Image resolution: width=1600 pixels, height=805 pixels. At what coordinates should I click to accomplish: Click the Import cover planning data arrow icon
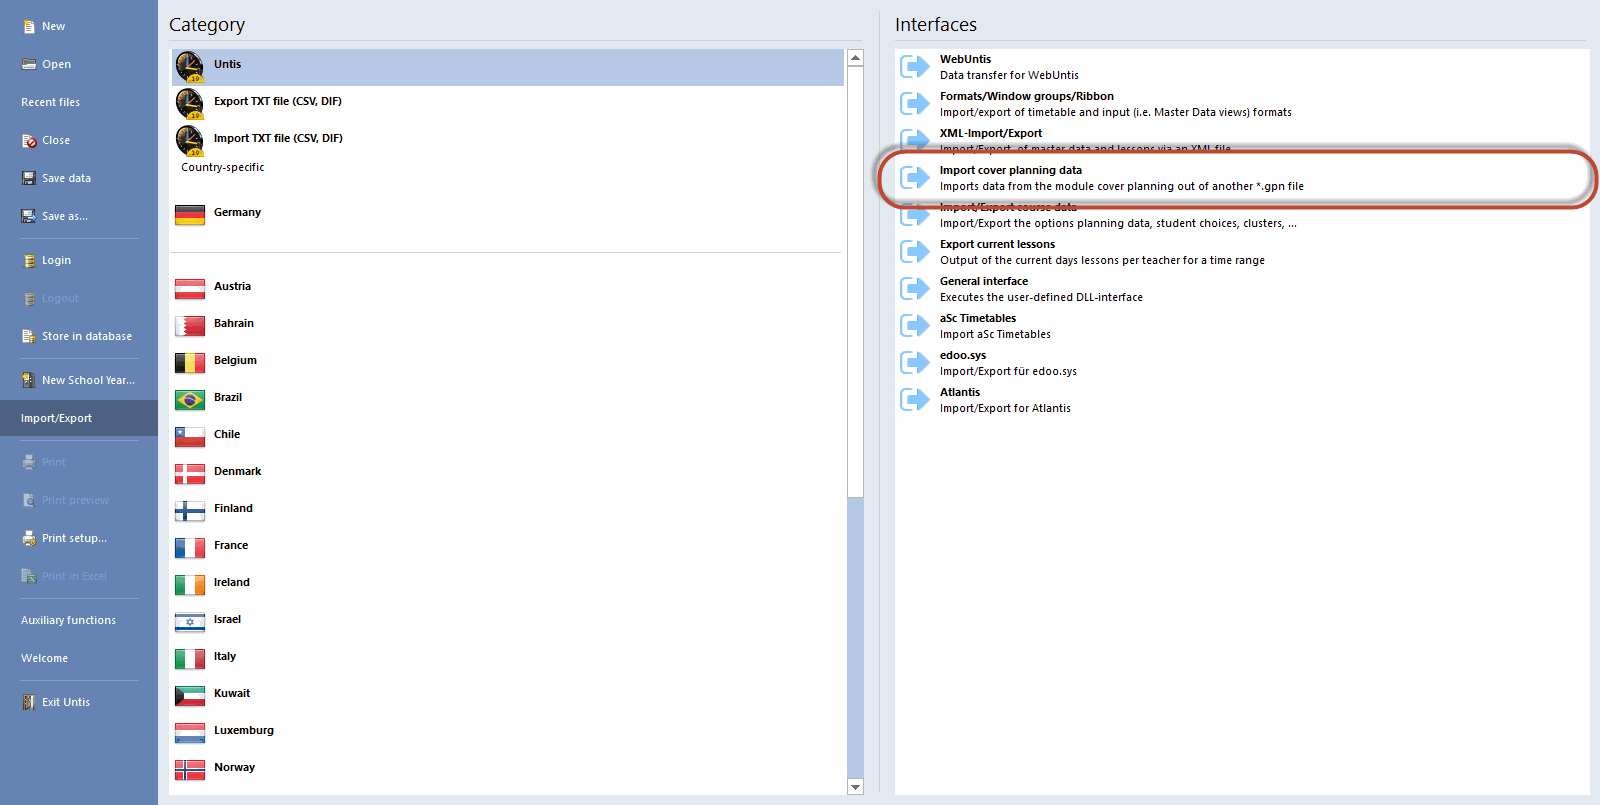(915, 178)
